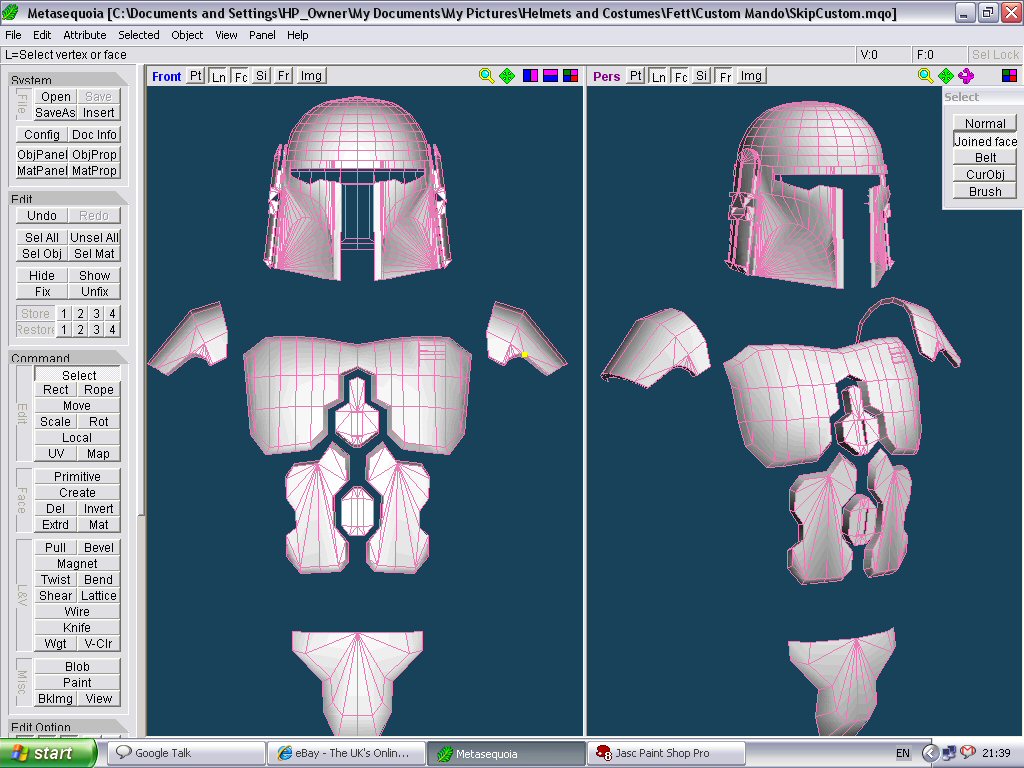
Task: Expand hidden system tray icons arrow
Action: (930, 753)
